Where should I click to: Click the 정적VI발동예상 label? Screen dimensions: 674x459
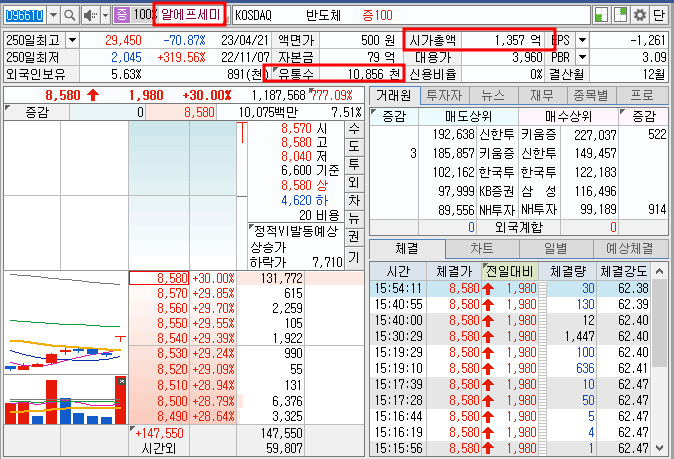point(296,232)
